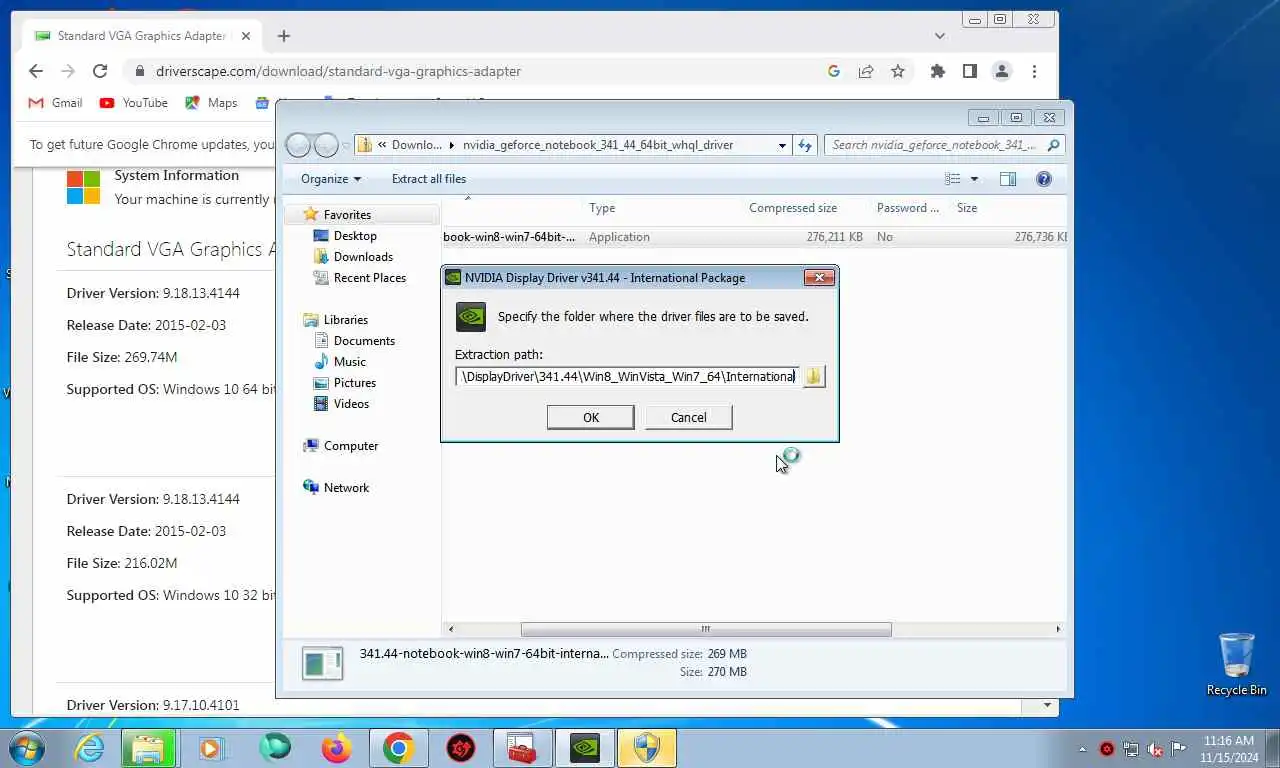Viewport: 1280px width, 768px height.
Task: Click the Explorer back navigation arrow
Action: pyautogui.click(x=298, y=145)
